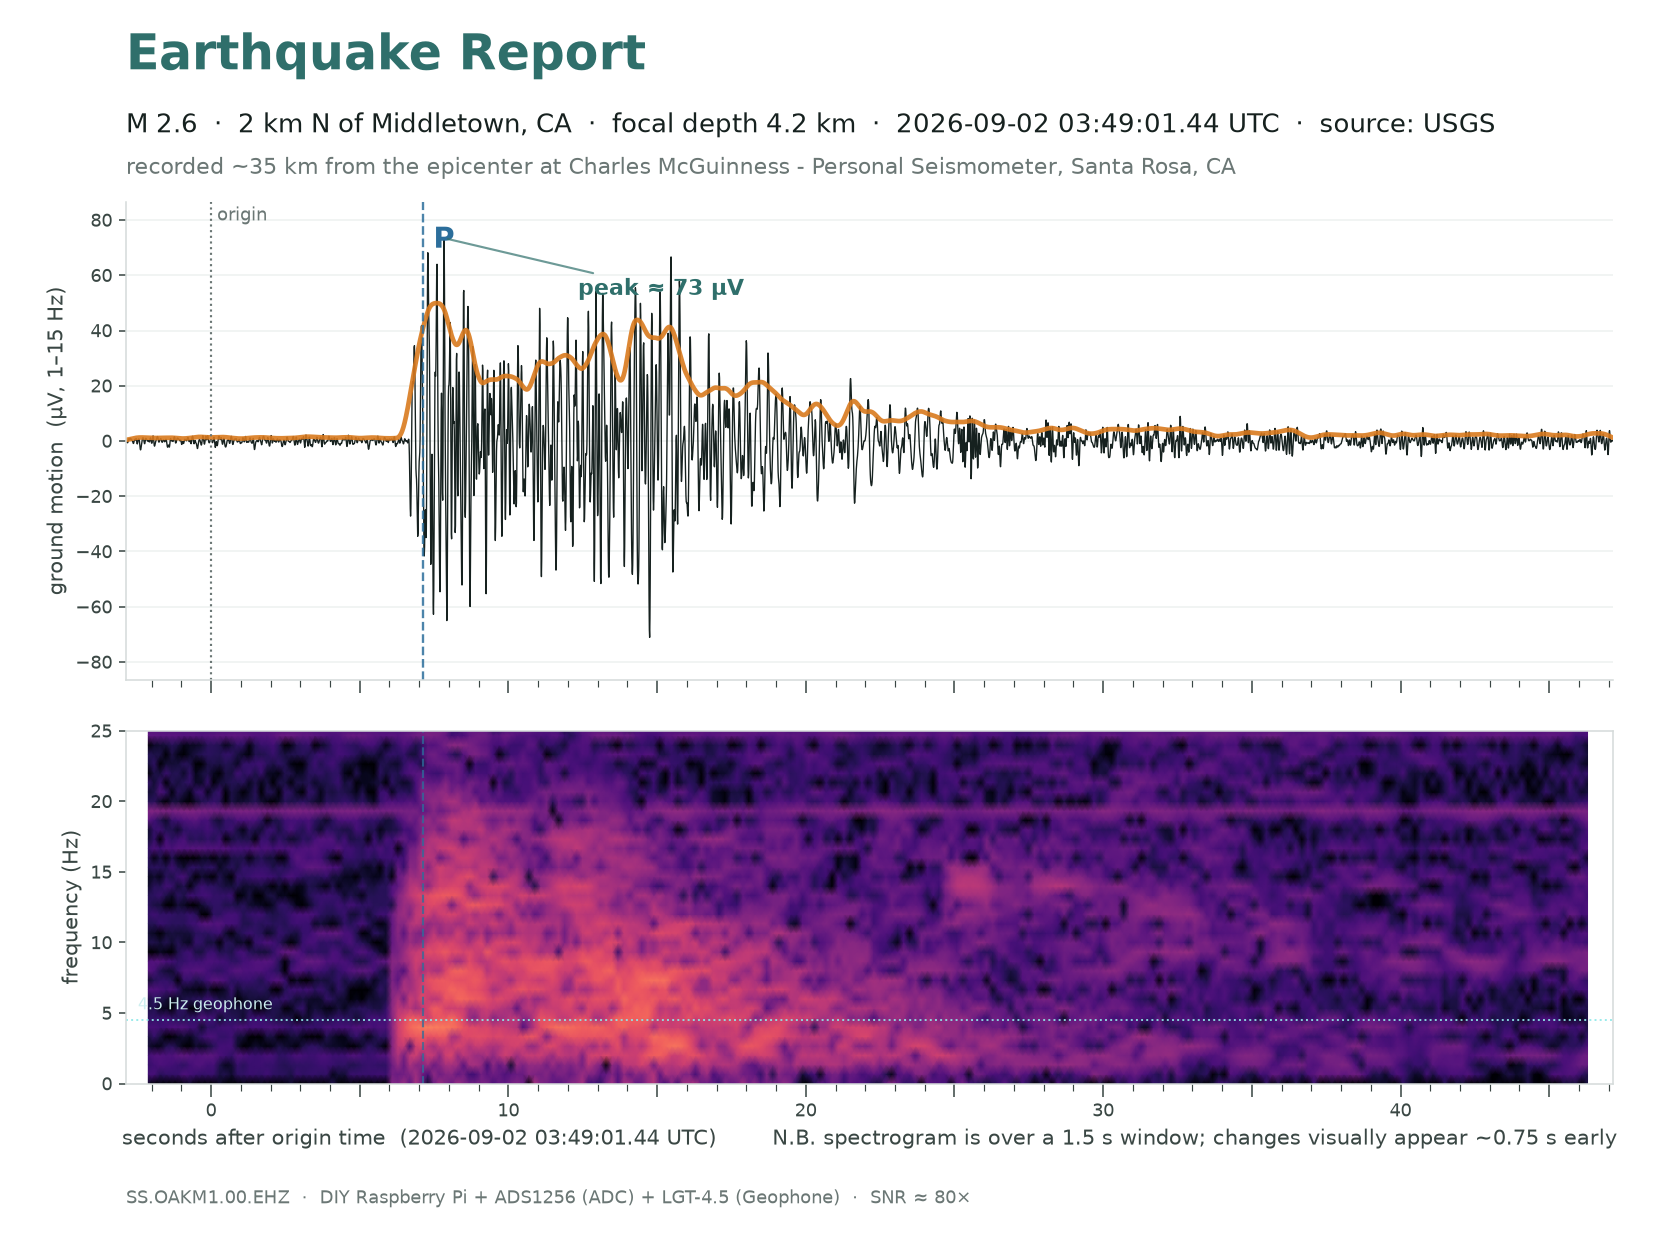The height and width of the screenshot is (1260, 1680).
Task: Click the '25' tick on frequency axis
Action: tap(103, 731)
